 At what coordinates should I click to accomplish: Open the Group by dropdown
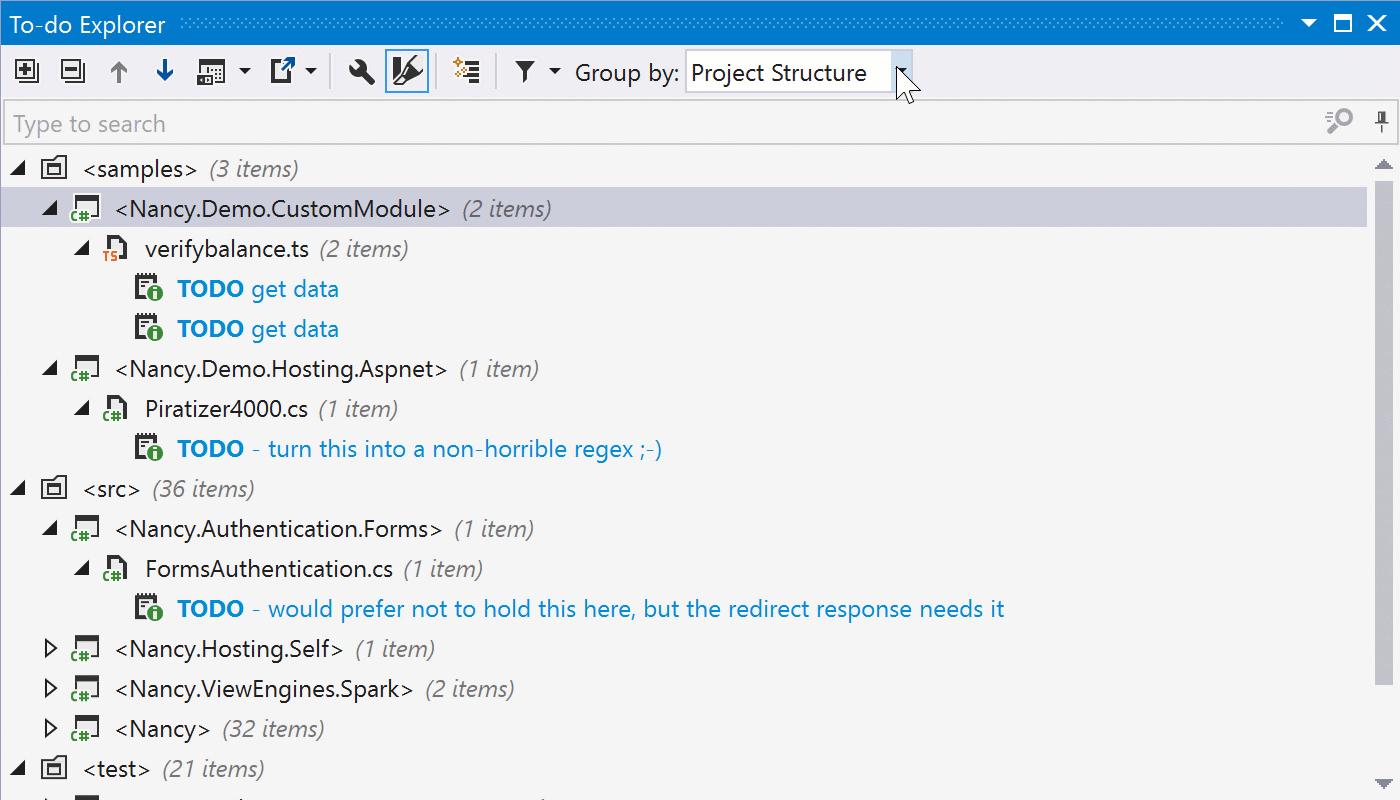pos(897,72)
